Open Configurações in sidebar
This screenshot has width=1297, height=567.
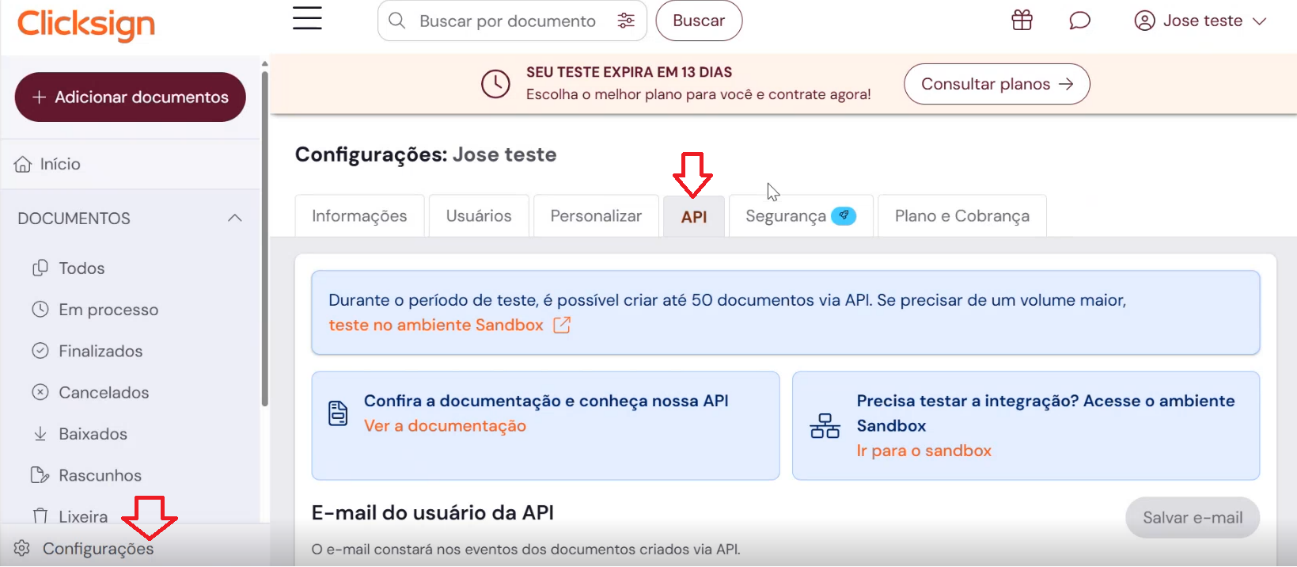[98, 548]
